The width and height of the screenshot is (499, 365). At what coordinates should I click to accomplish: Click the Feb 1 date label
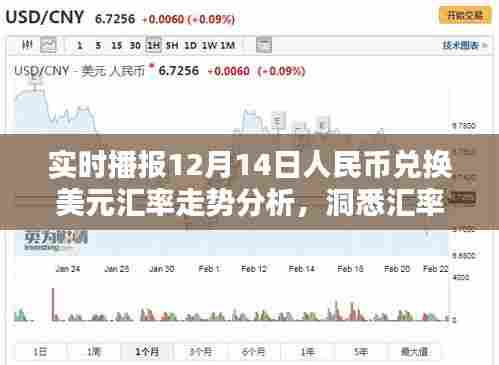[209, 269]
